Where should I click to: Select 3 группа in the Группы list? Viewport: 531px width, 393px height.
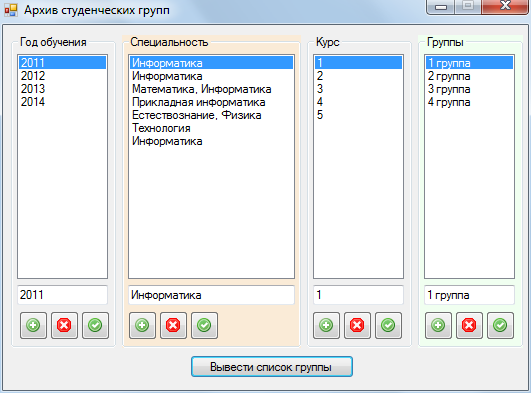coord(470,89)
